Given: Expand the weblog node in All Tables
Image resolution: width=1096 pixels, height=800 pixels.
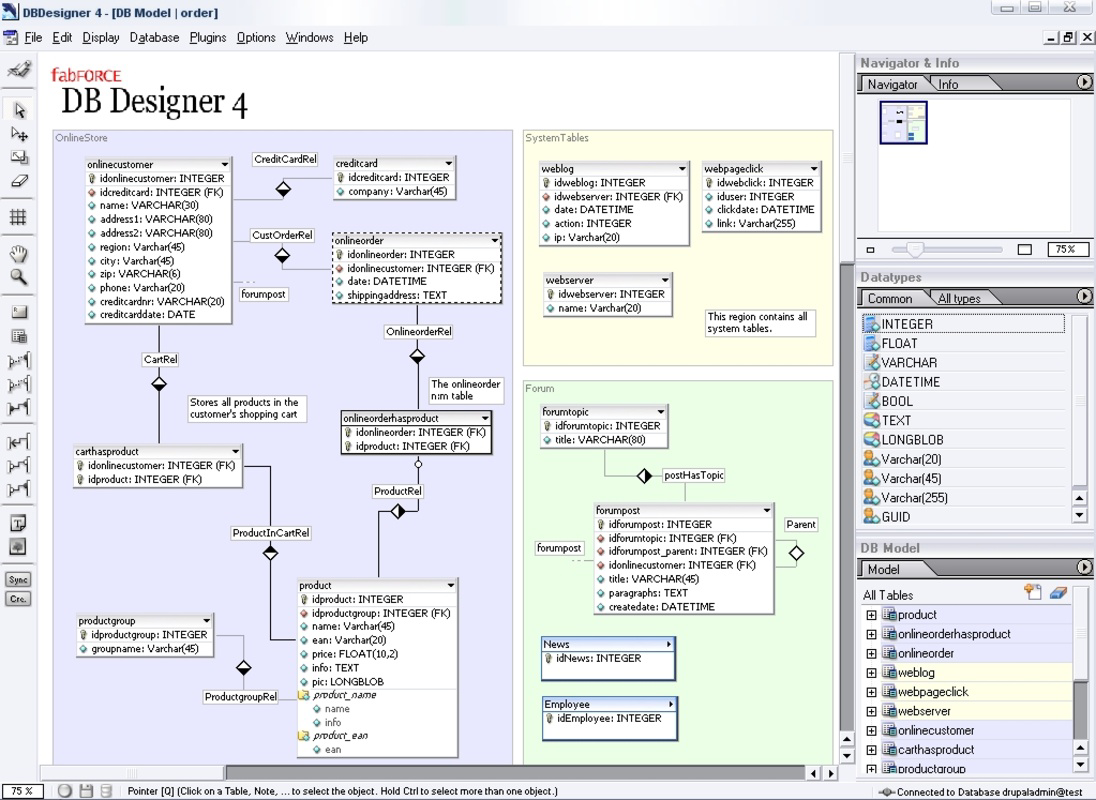Looking at the screenshot, I should (871, 673).
